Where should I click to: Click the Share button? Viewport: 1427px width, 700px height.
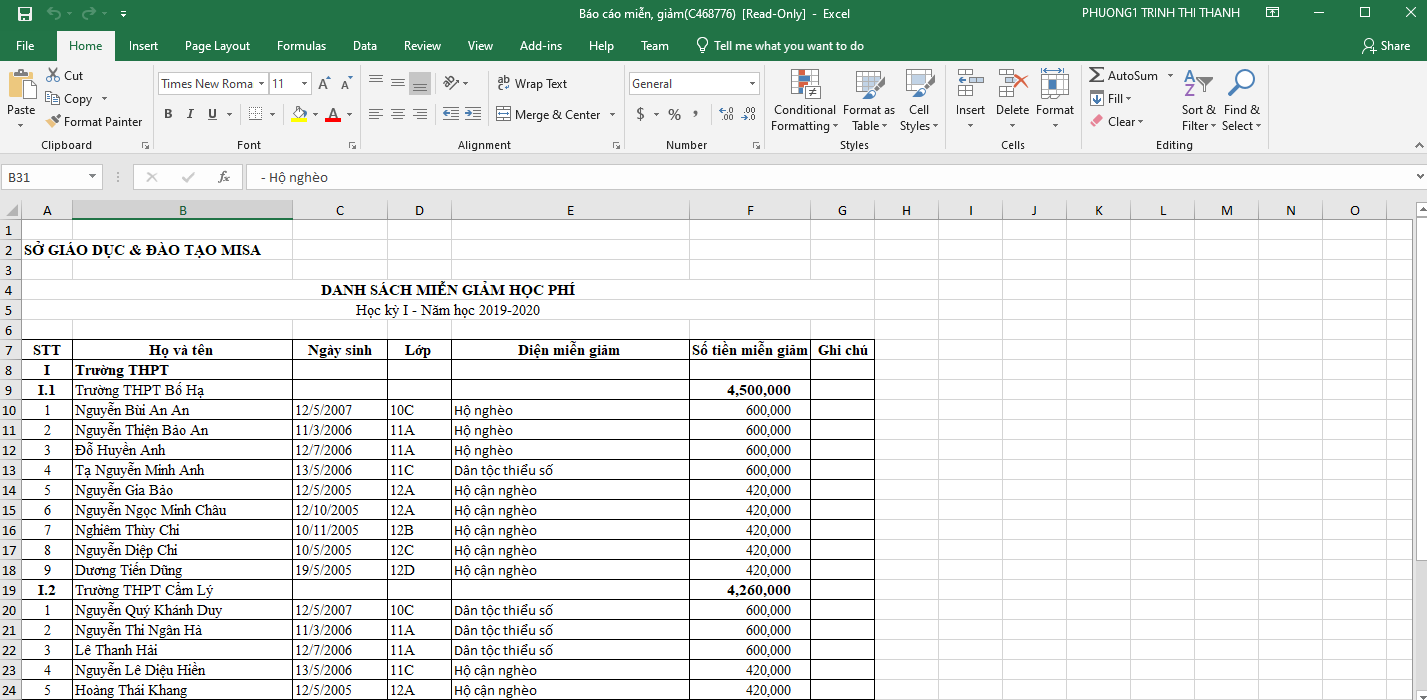coord(1385,46)
